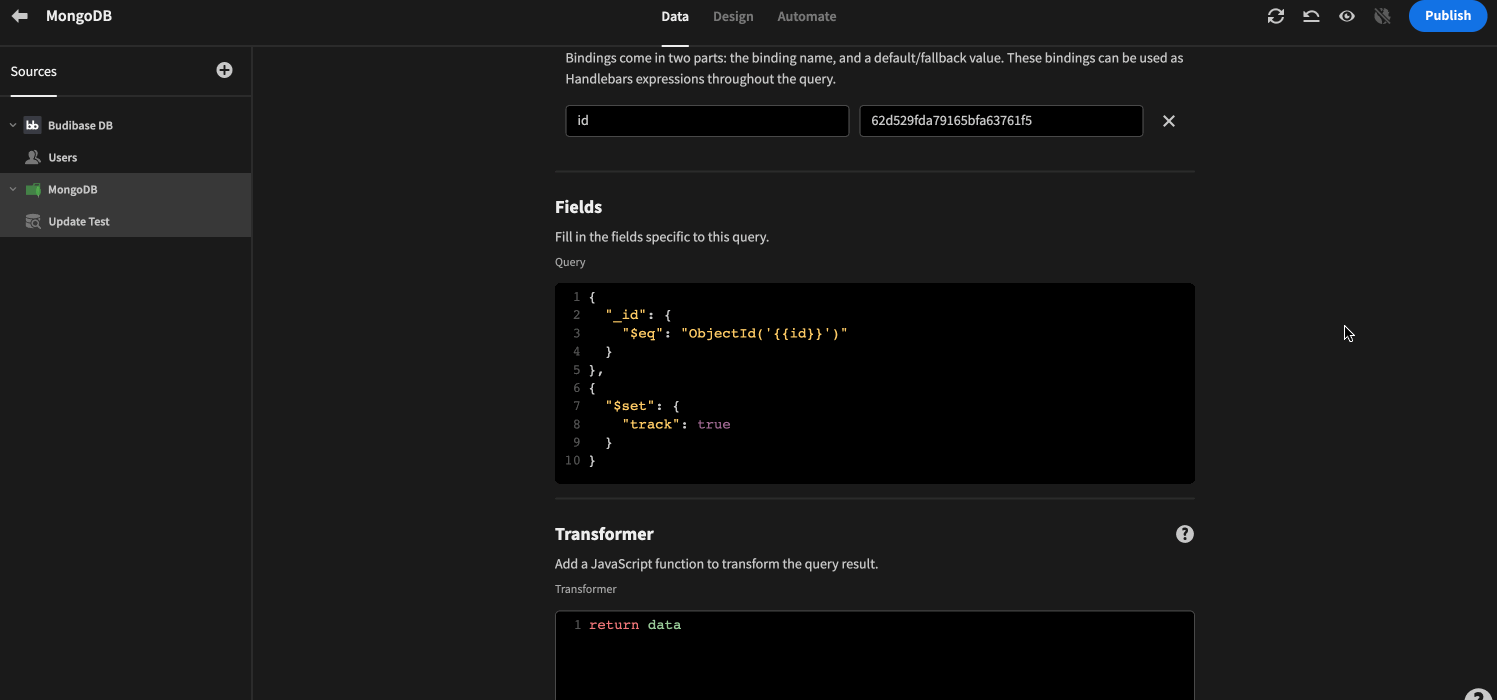Click the id binding name field
The width and height of the screenshot is (1497, 700).
point(707,120)
